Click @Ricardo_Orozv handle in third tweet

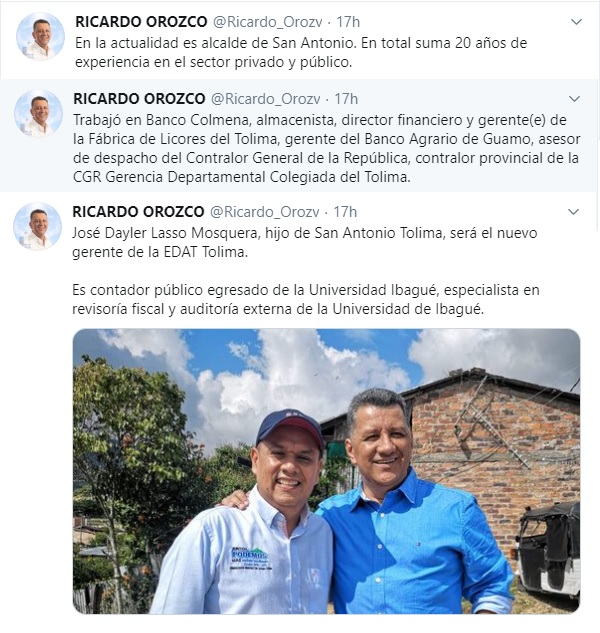point(265,212)
